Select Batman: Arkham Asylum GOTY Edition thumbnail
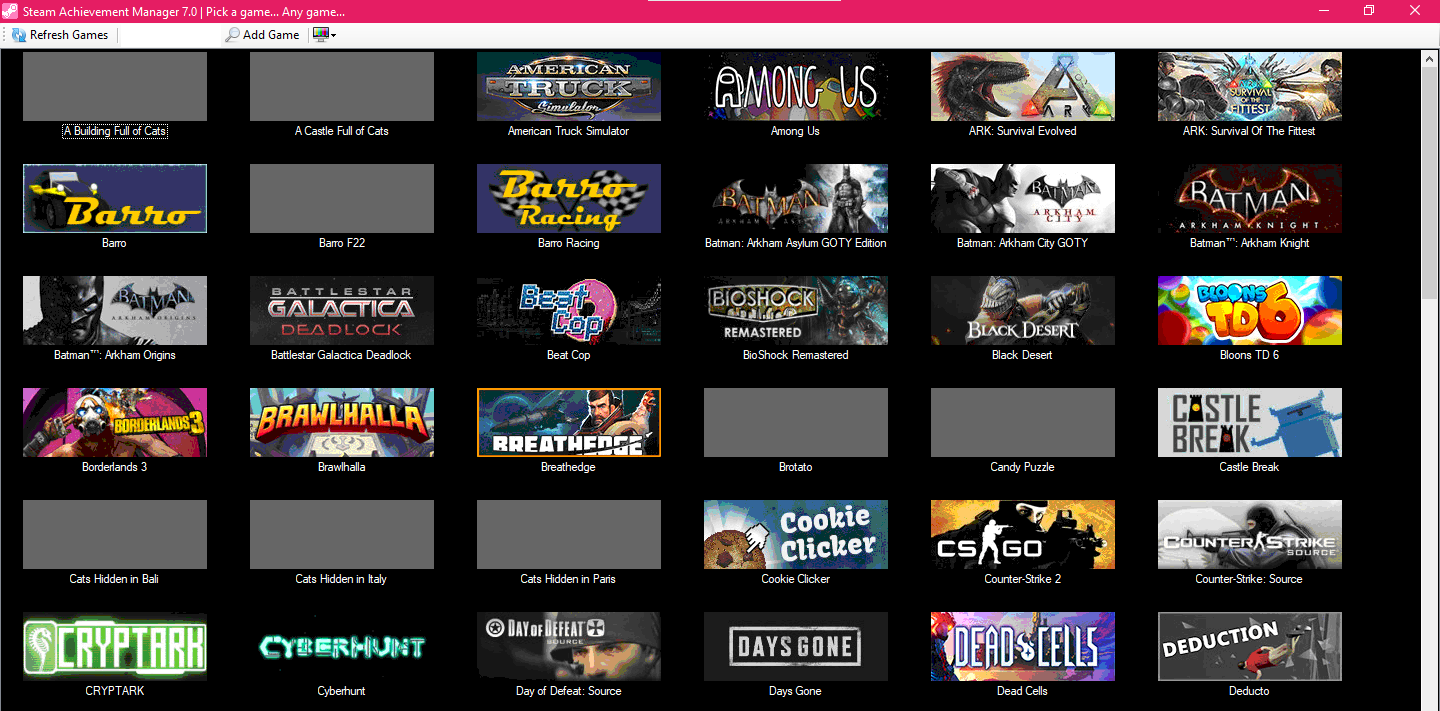Image resolution: width=1440 pixels, height=711 pixels. pyautogui.click(x=796, y=199)
